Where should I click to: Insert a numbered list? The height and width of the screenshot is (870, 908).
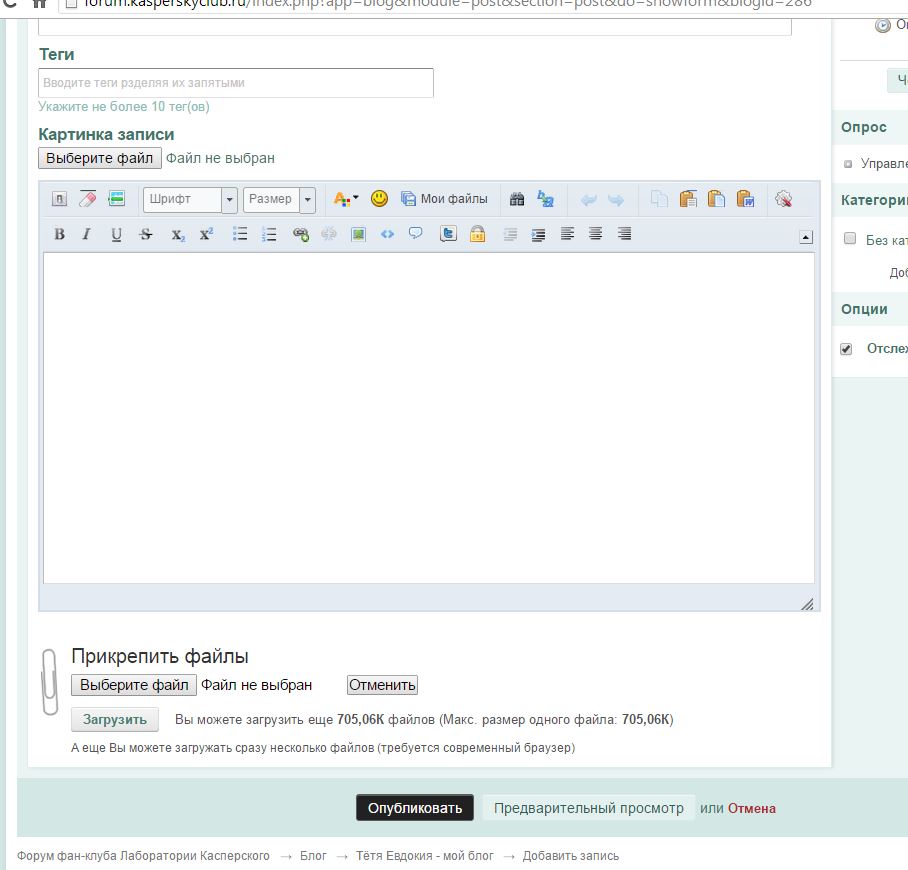[269, 234]
